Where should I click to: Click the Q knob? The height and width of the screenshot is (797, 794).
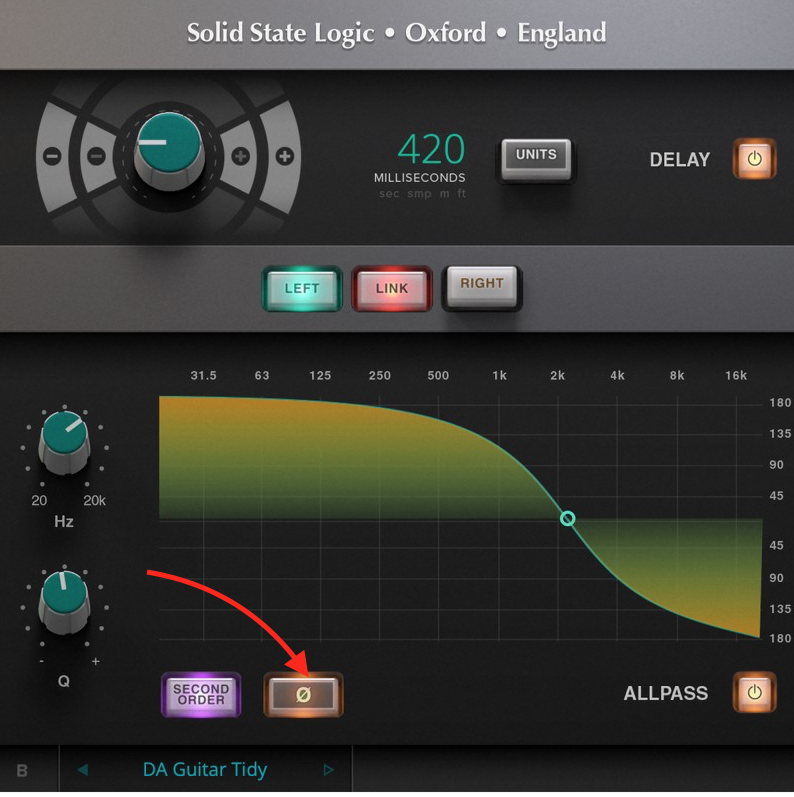click(65, 601)
